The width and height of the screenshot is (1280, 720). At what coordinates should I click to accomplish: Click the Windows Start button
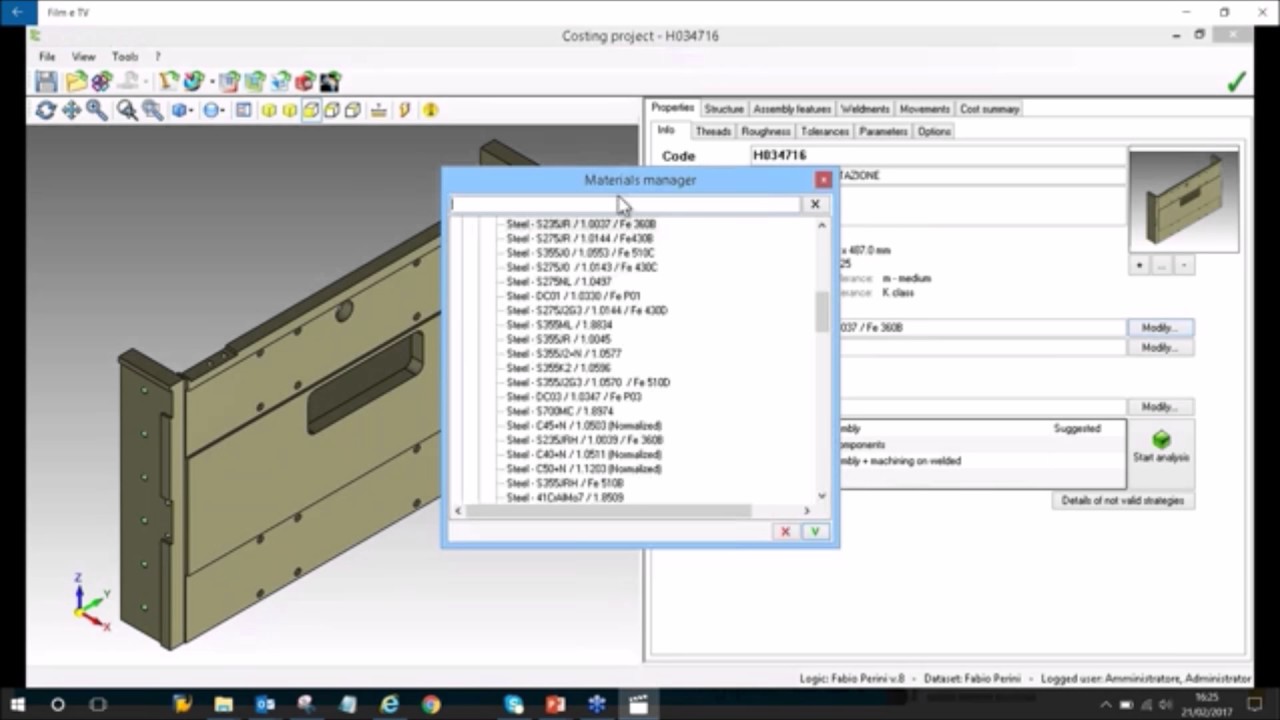pyautogui.click(x=18, y=705)
